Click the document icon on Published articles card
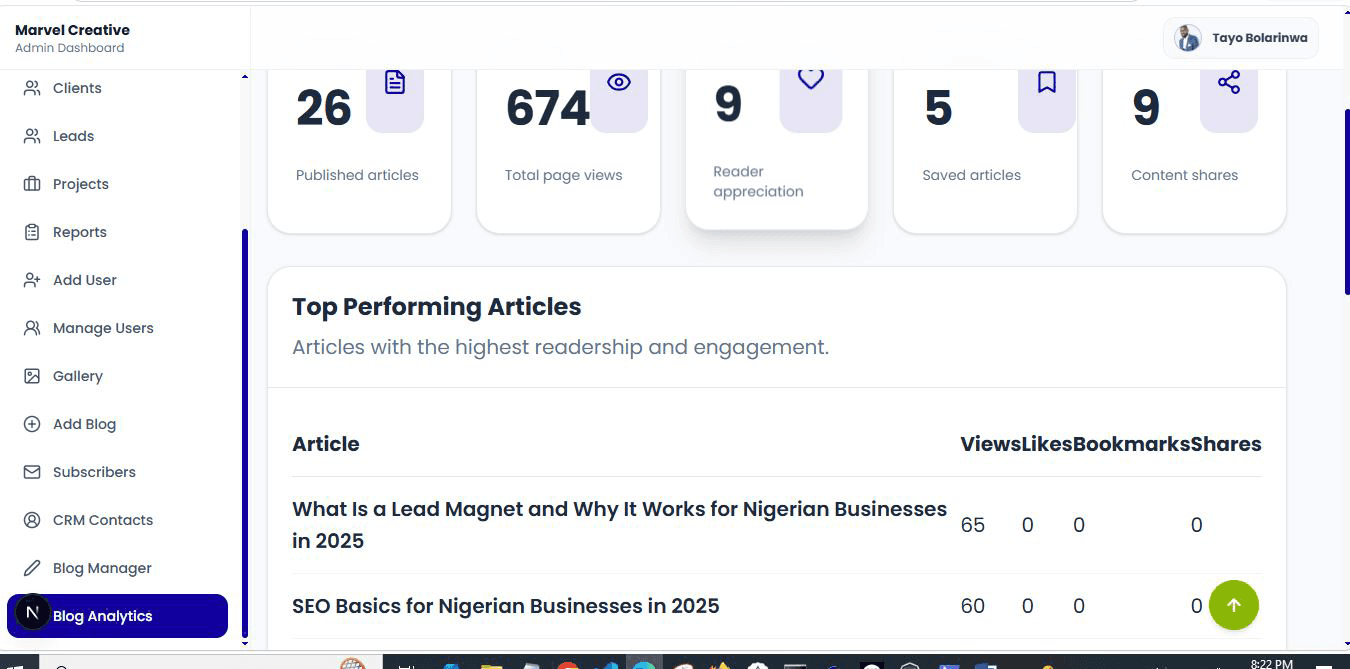The width and height of the screenshot is (1350, 669). (x=395, y=83)
